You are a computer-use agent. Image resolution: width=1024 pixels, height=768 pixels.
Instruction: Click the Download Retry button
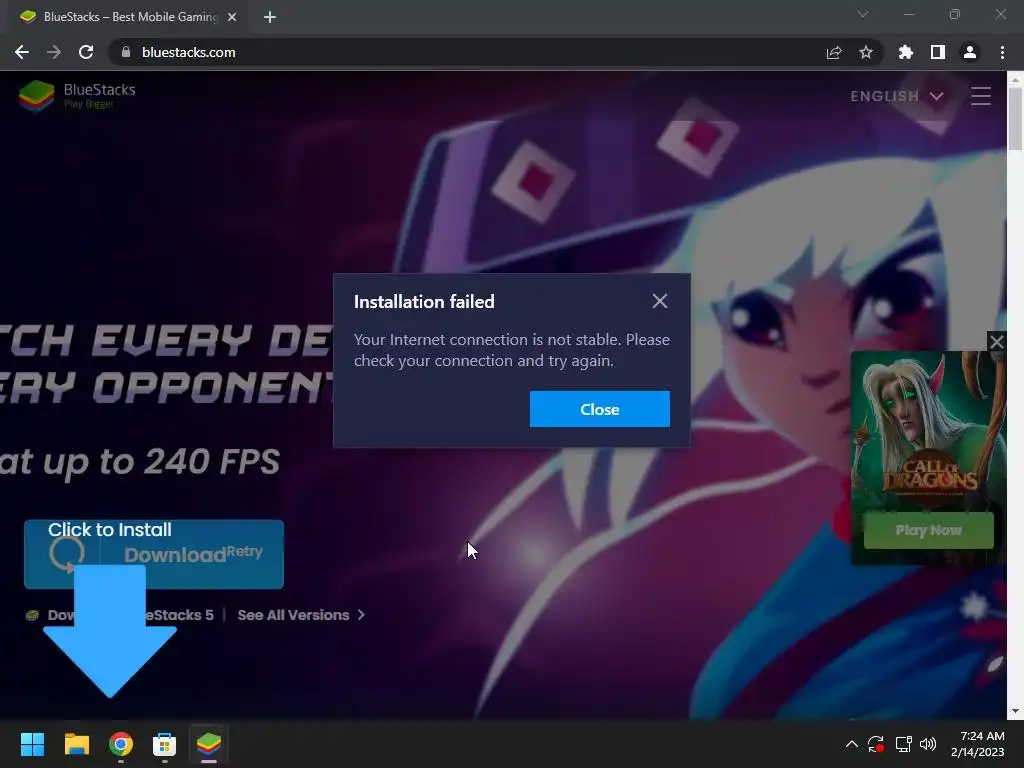154,554
